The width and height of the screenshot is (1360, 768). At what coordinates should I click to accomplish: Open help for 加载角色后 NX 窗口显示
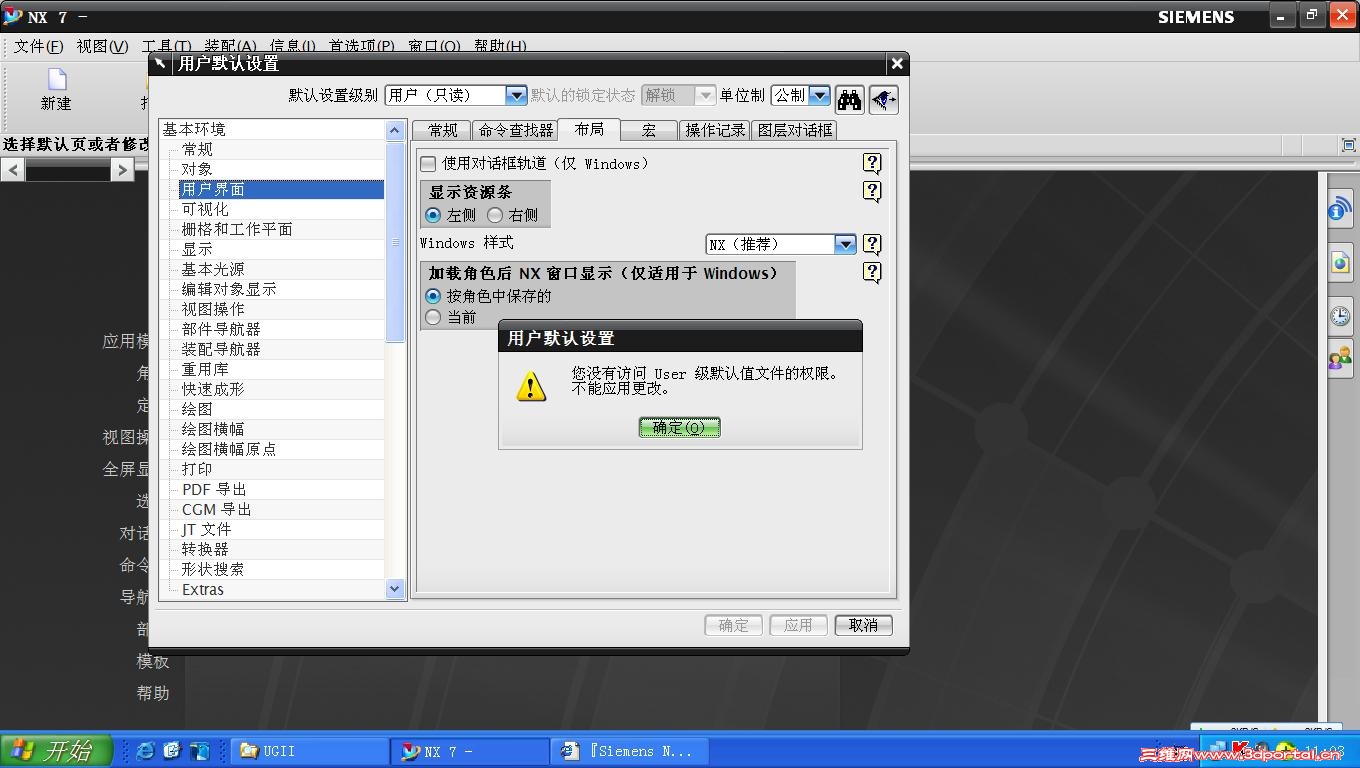click(x=872, y=272)
